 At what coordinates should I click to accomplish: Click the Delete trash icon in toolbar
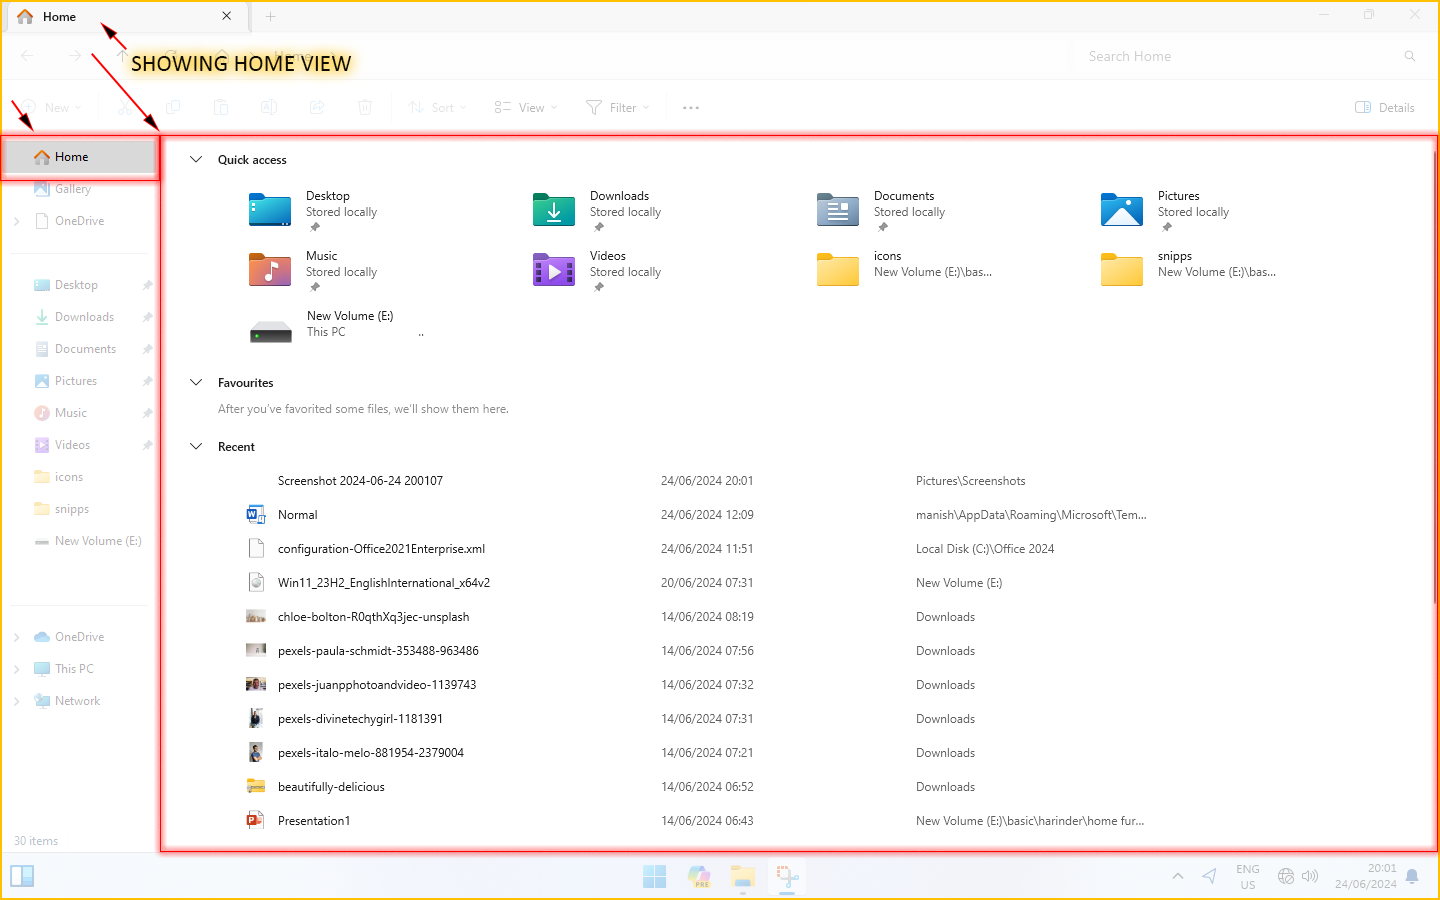coord(365,108)
